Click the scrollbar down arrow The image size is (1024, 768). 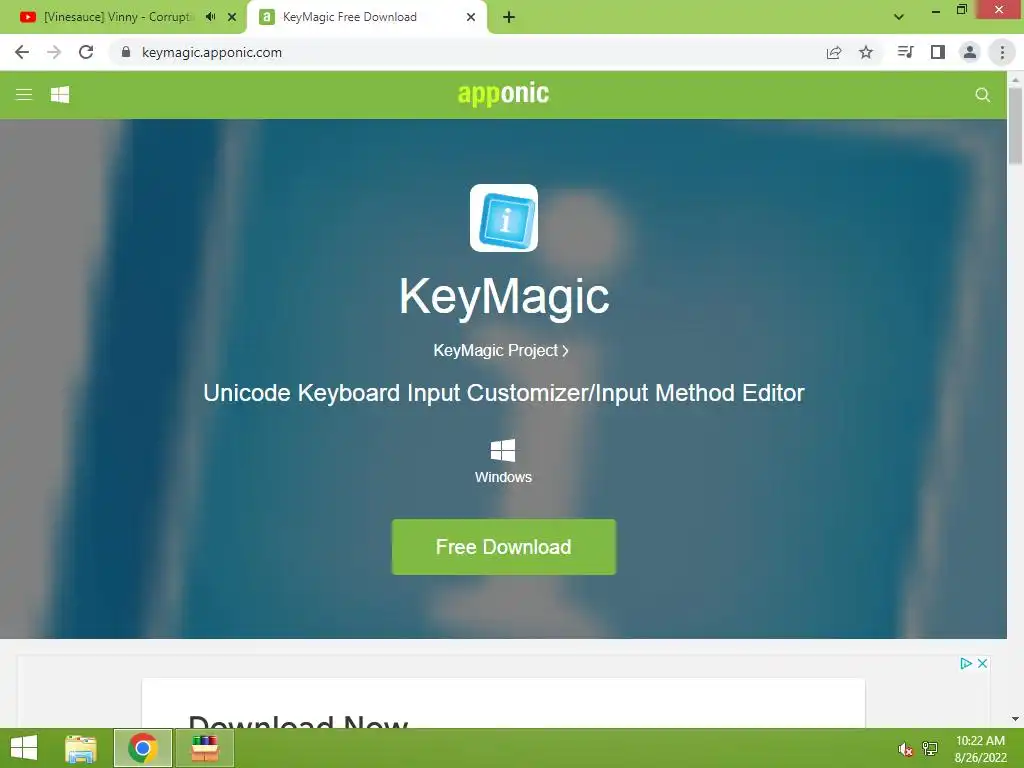[x=1015, y=719]
